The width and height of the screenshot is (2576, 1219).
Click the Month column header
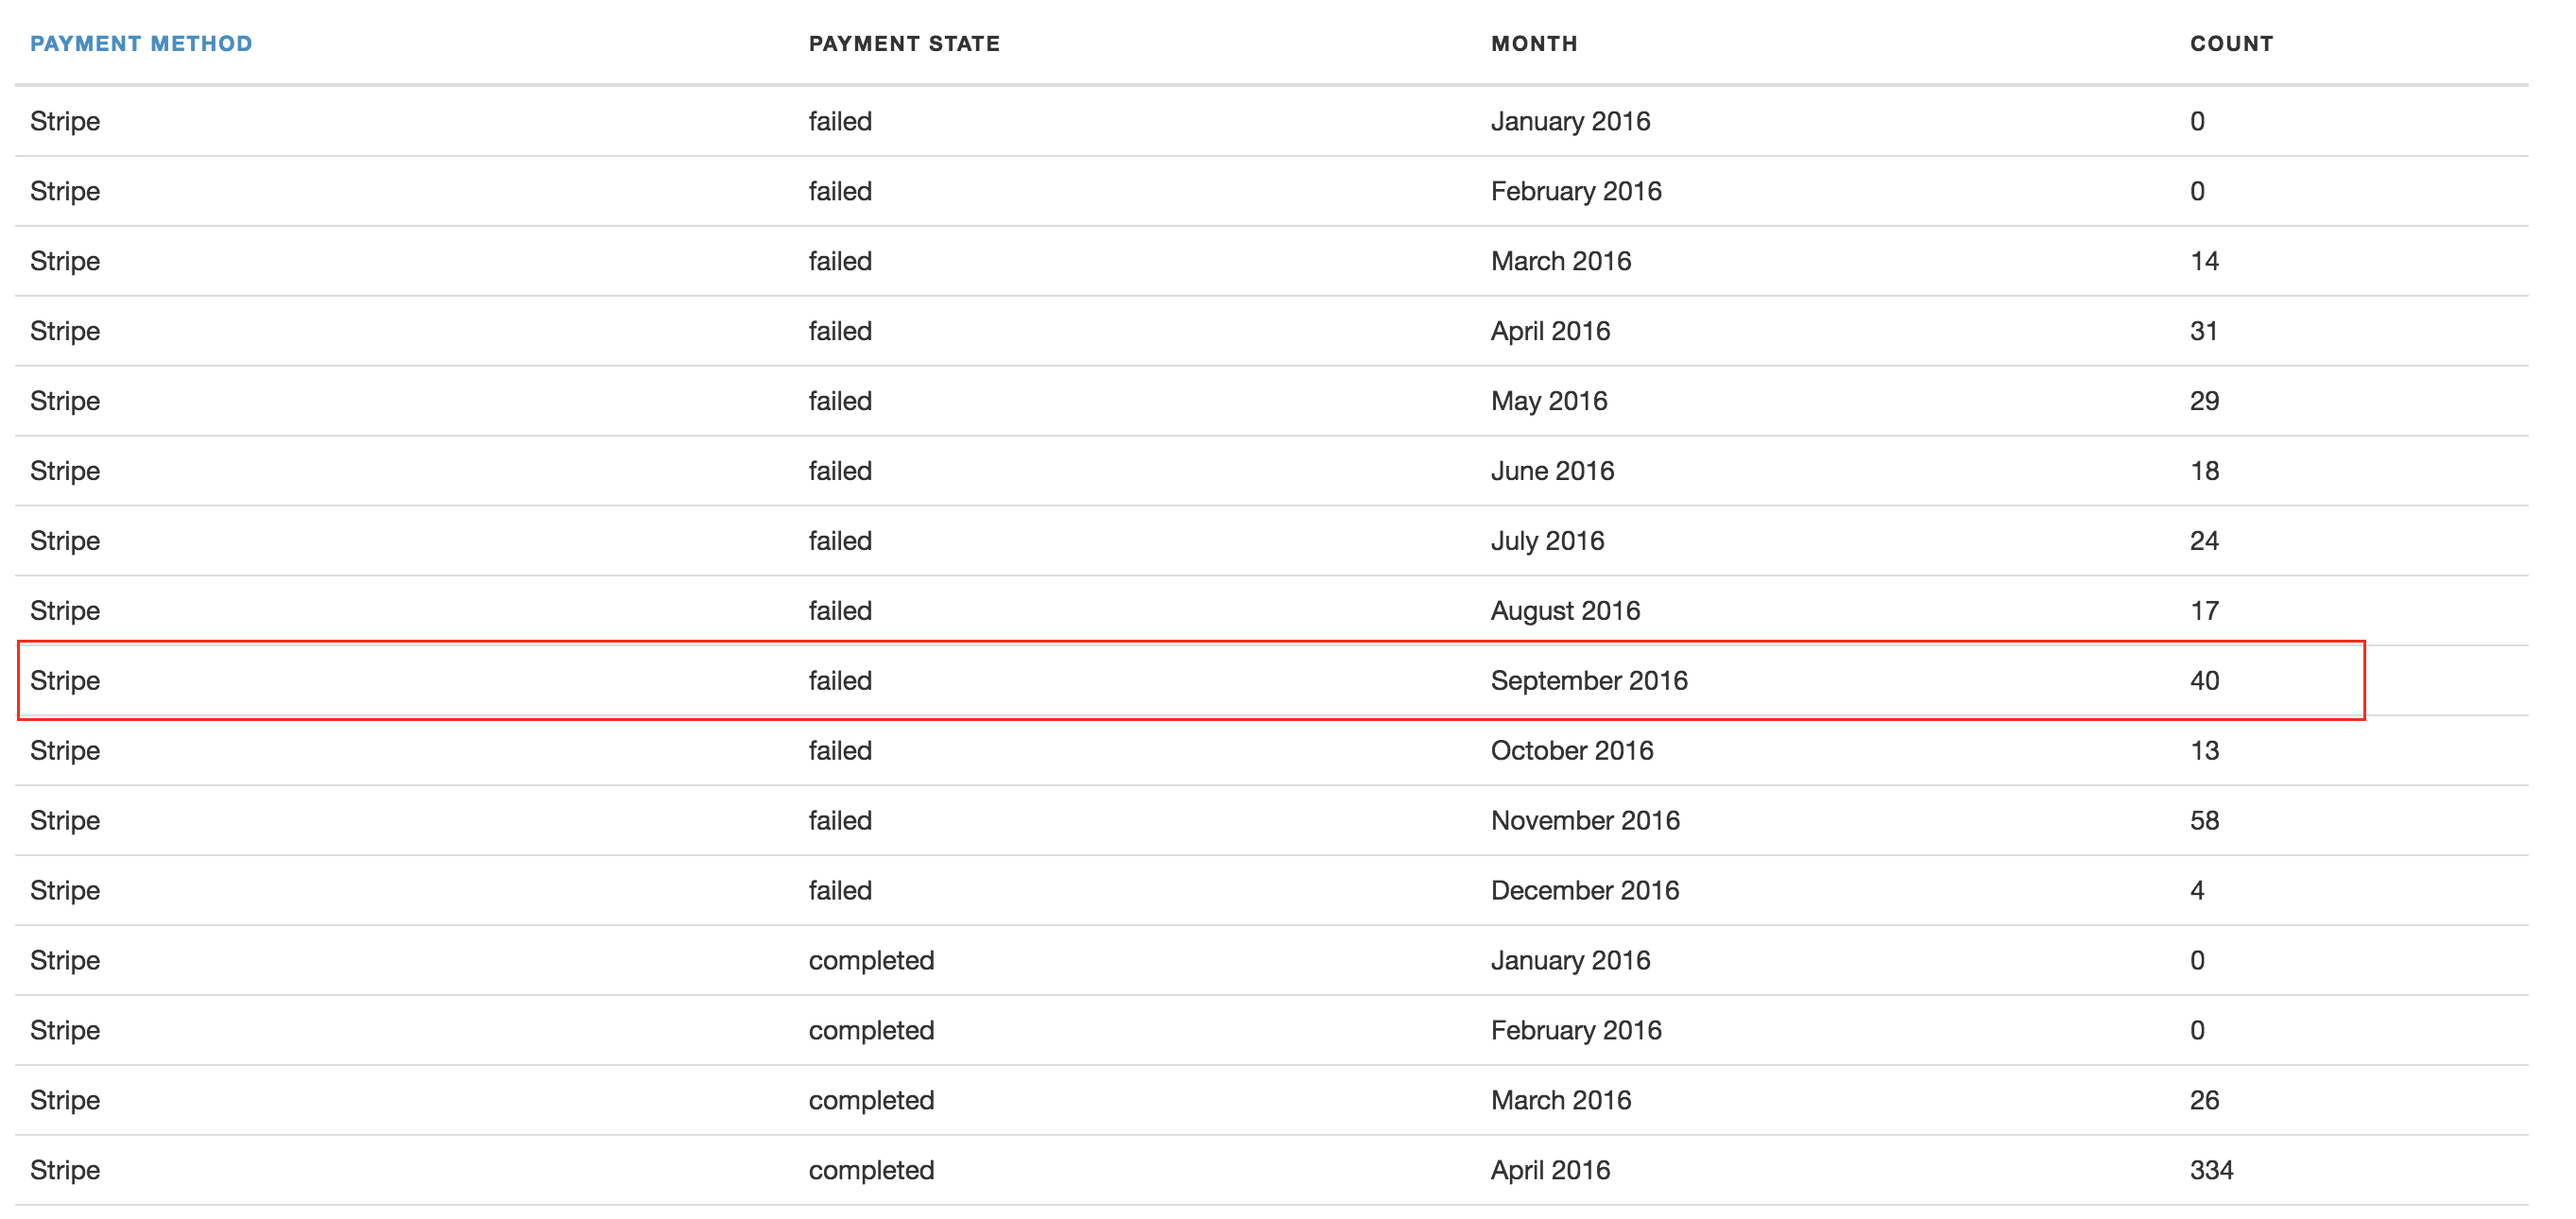pos(1534,44)
